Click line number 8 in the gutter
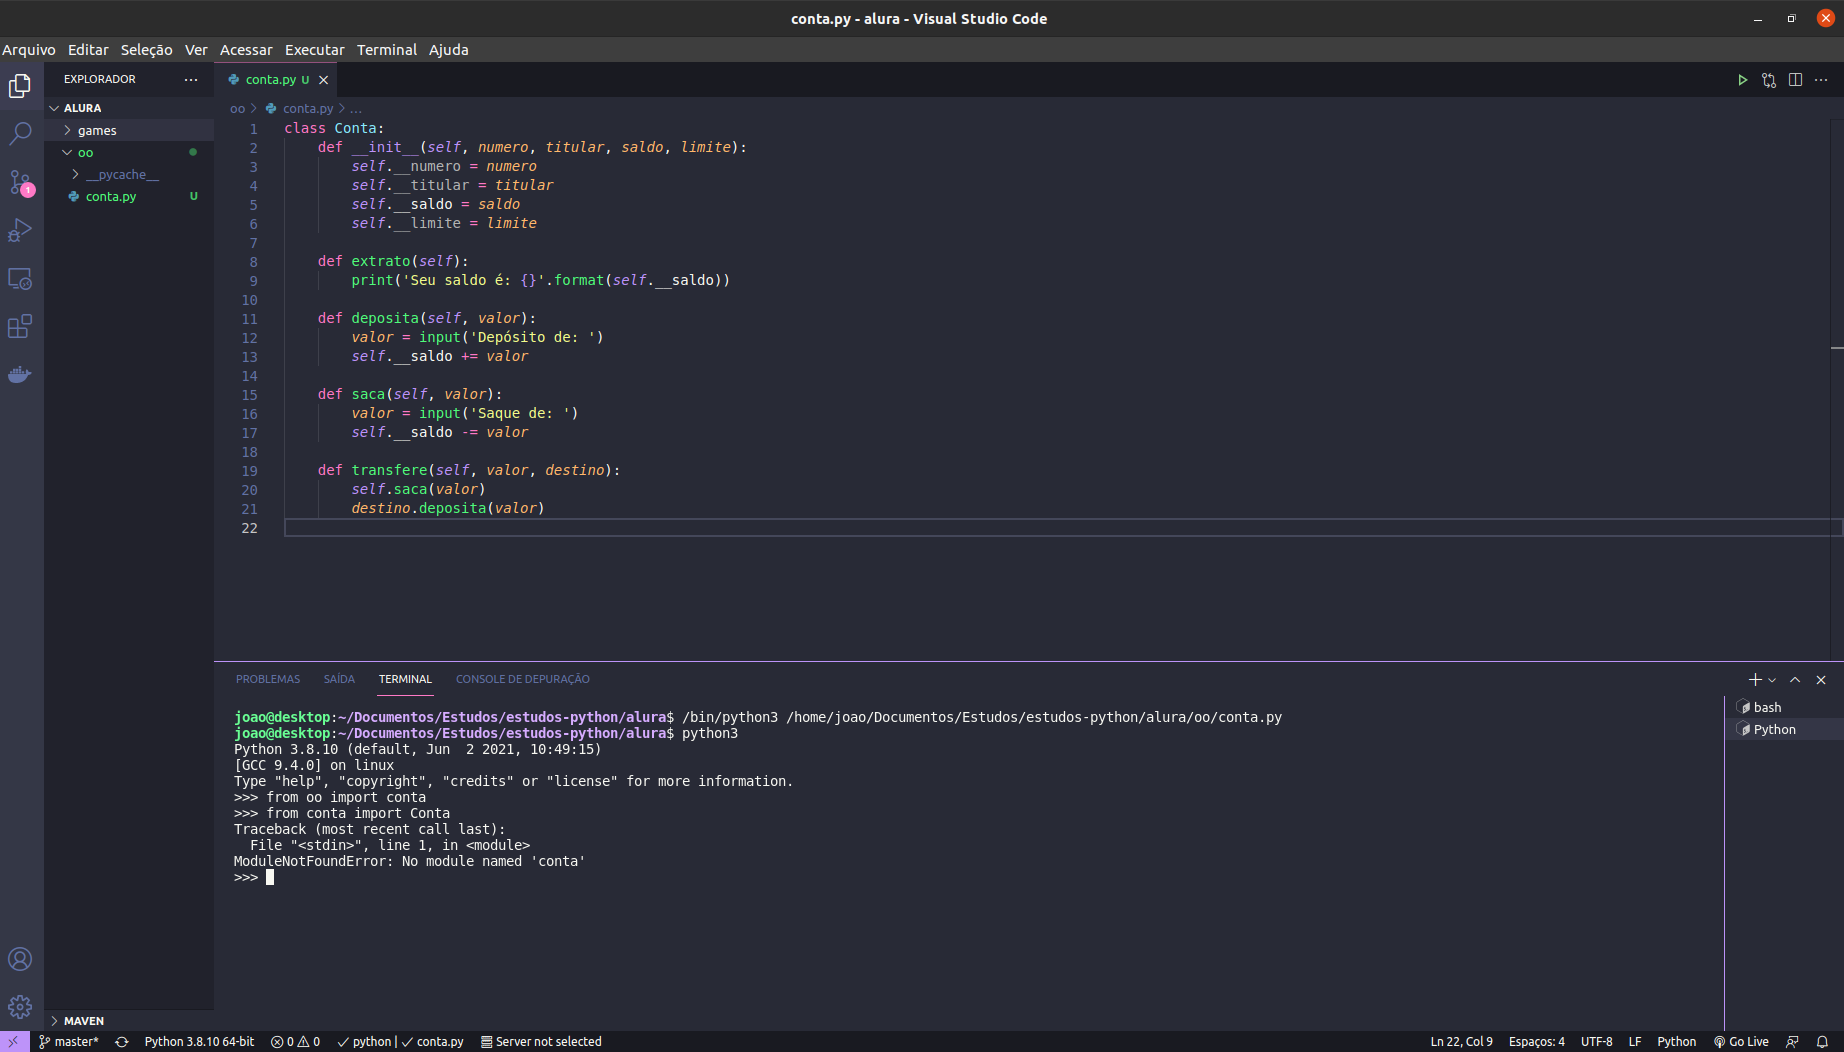1844x1052 pixels. pyautogui.click(x=253, y=262)
